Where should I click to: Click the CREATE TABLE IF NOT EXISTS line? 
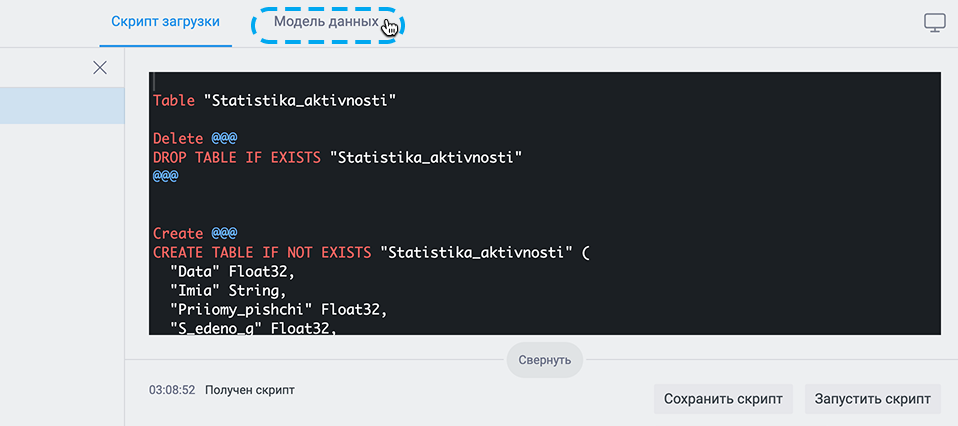pos(369,252)
